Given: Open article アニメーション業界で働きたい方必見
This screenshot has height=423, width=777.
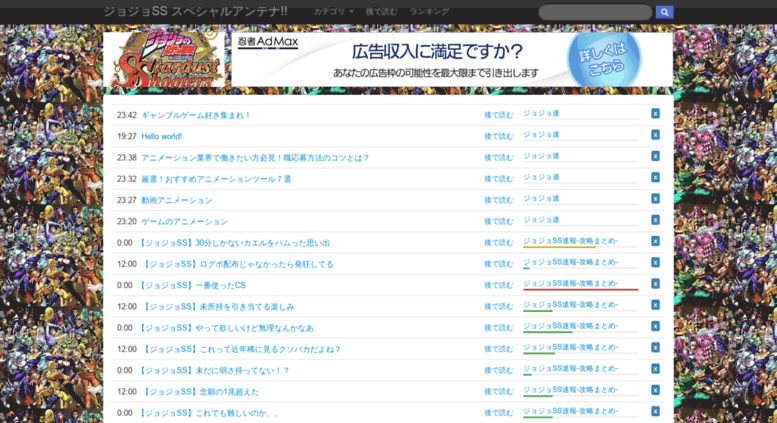Looking at the screenshot, I should tap(255, 158).
